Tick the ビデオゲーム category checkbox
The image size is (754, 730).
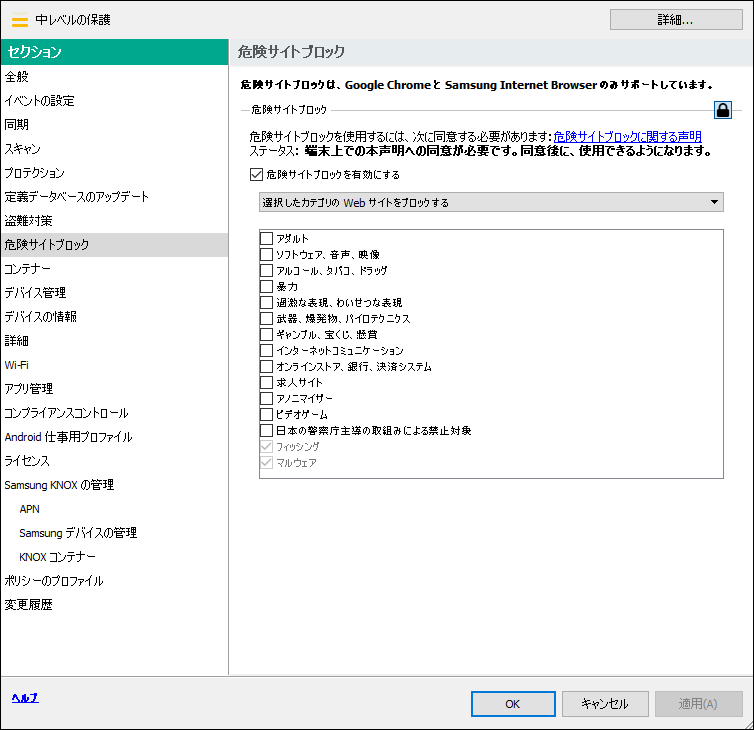point(266,415)
